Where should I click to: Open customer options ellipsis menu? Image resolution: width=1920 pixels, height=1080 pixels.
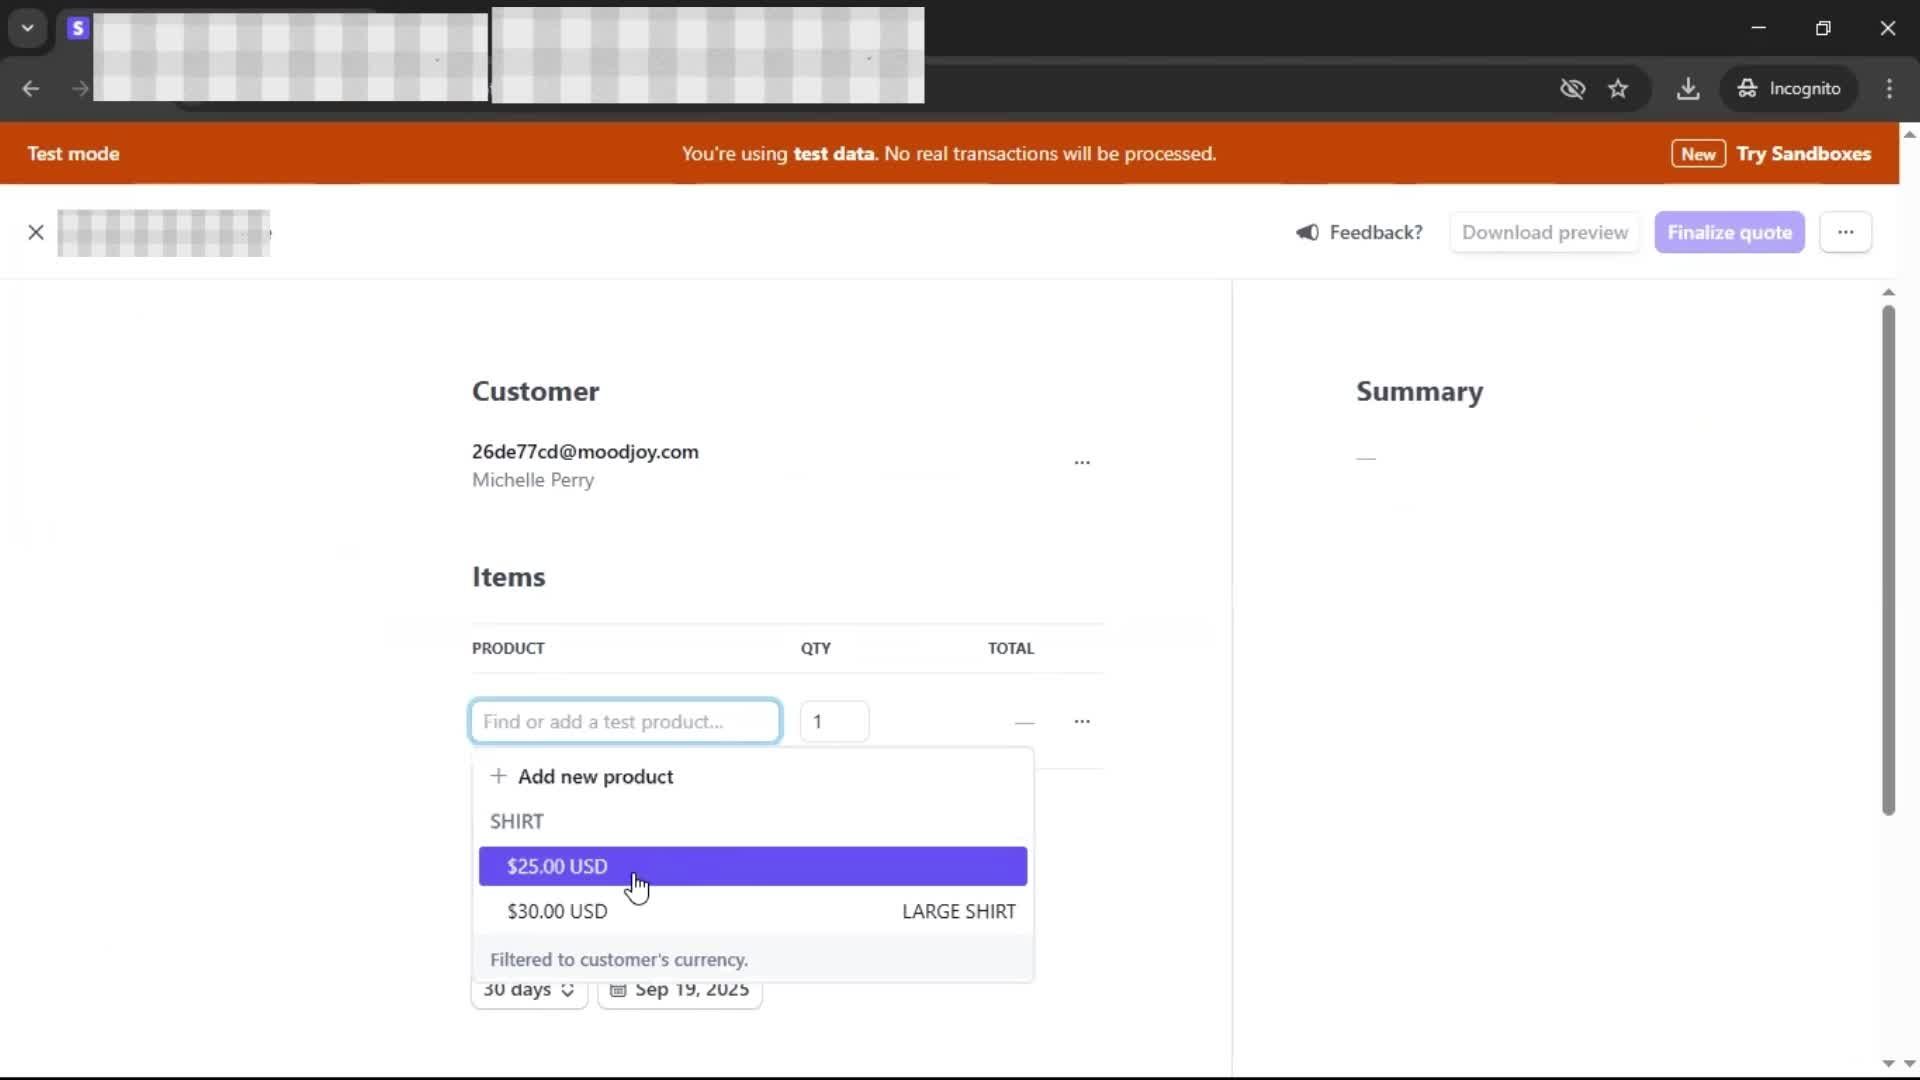click(1082, 463)
